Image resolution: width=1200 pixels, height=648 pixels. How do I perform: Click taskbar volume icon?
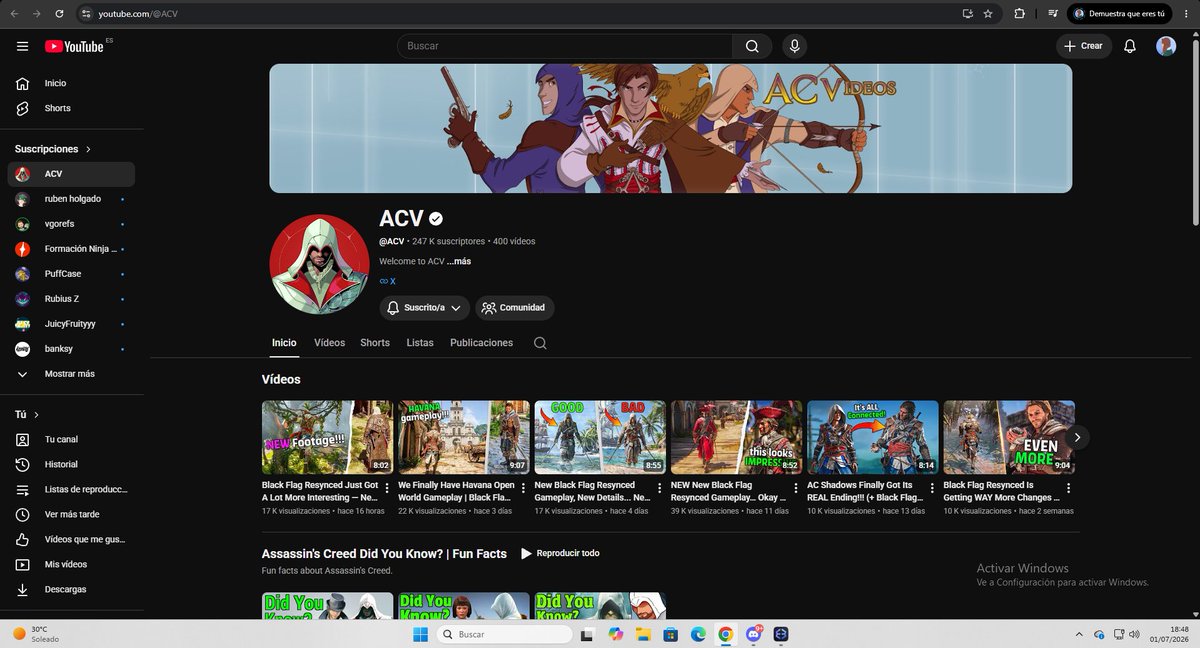[x=1133, y=634]
